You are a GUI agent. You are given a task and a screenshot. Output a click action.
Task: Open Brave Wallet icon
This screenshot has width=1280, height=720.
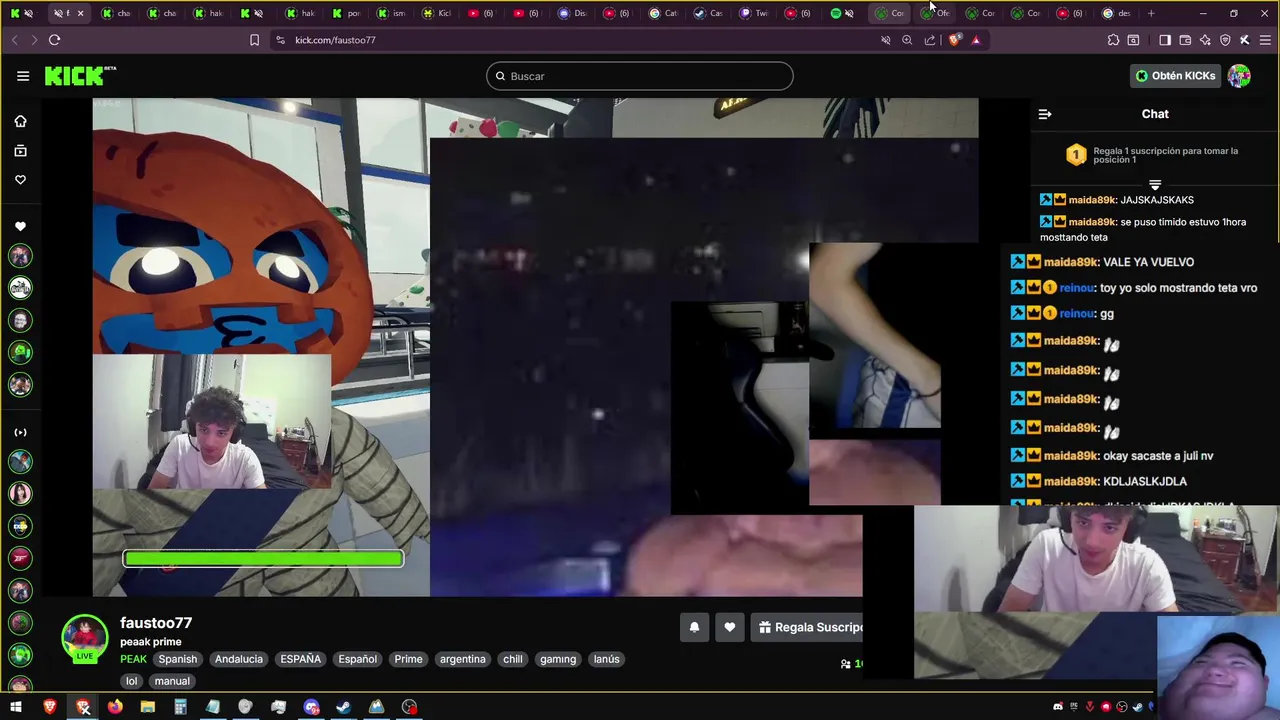(x=1185, y=40)
